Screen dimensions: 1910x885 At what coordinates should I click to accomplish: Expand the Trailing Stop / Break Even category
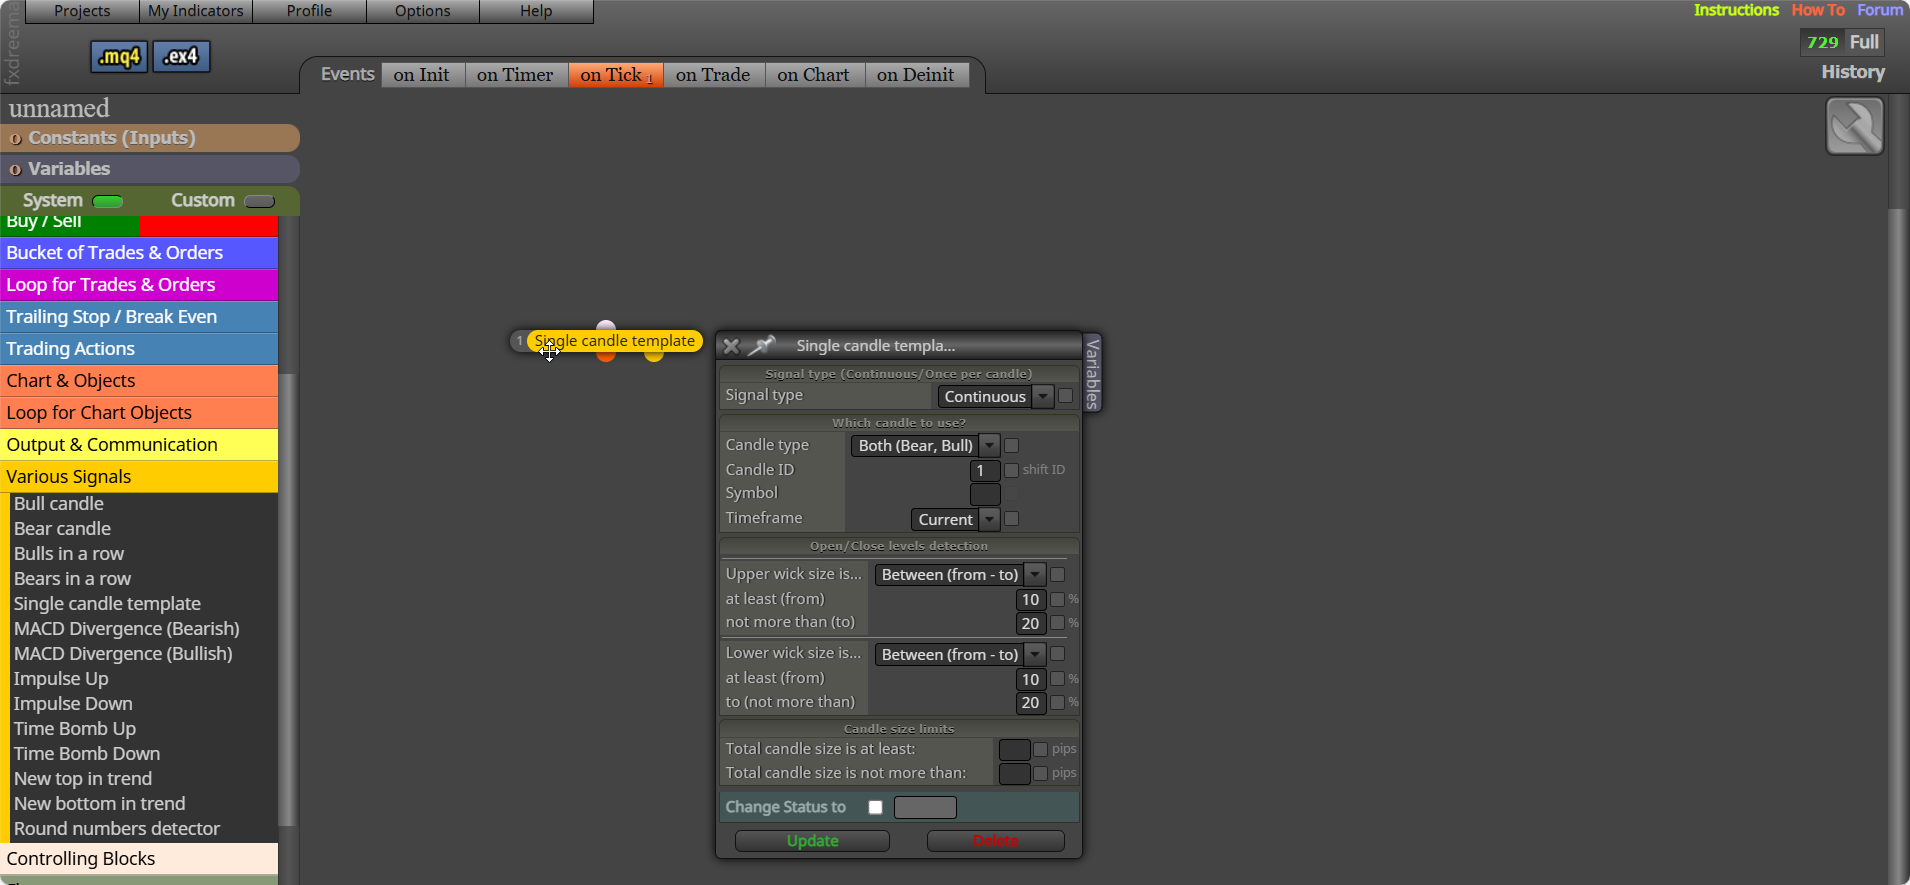pyautogui.click(x=139, y=317)
